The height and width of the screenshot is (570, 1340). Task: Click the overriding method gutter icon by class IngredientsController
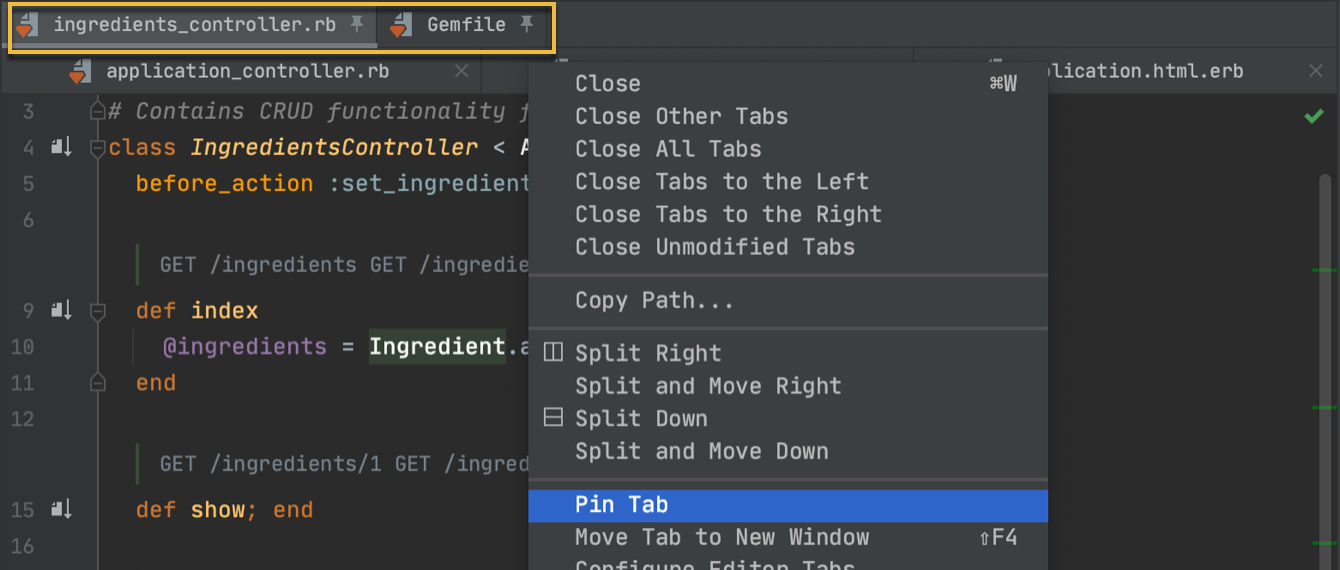(x=62, y=148)
